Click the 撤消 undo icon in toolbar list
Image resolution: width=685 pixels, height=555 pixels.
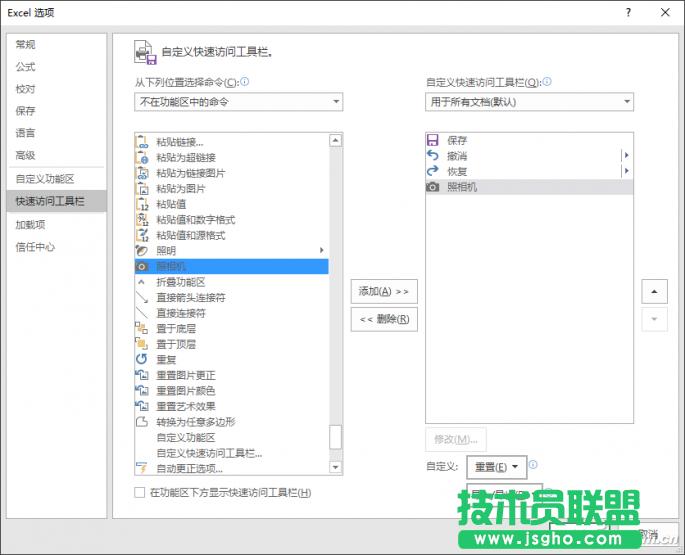432,156
